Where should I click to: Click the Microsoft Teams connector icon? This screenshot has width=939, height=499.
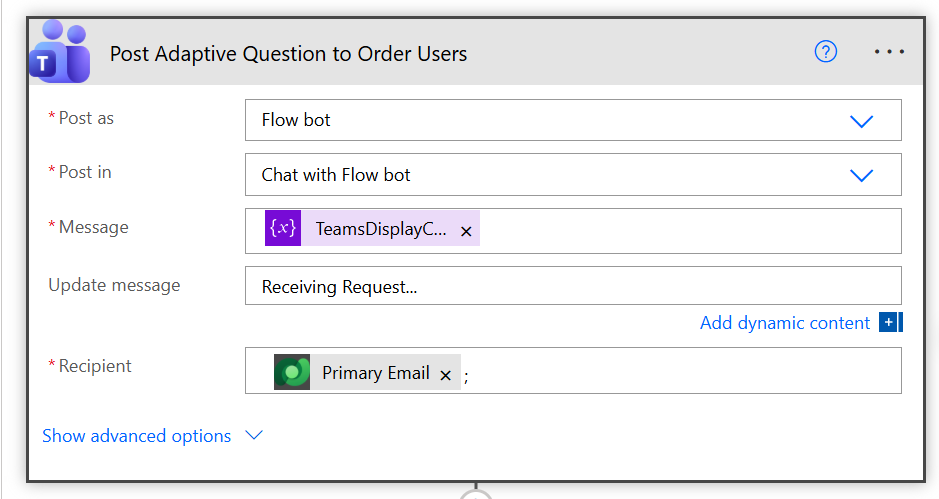tap(55, 53)
